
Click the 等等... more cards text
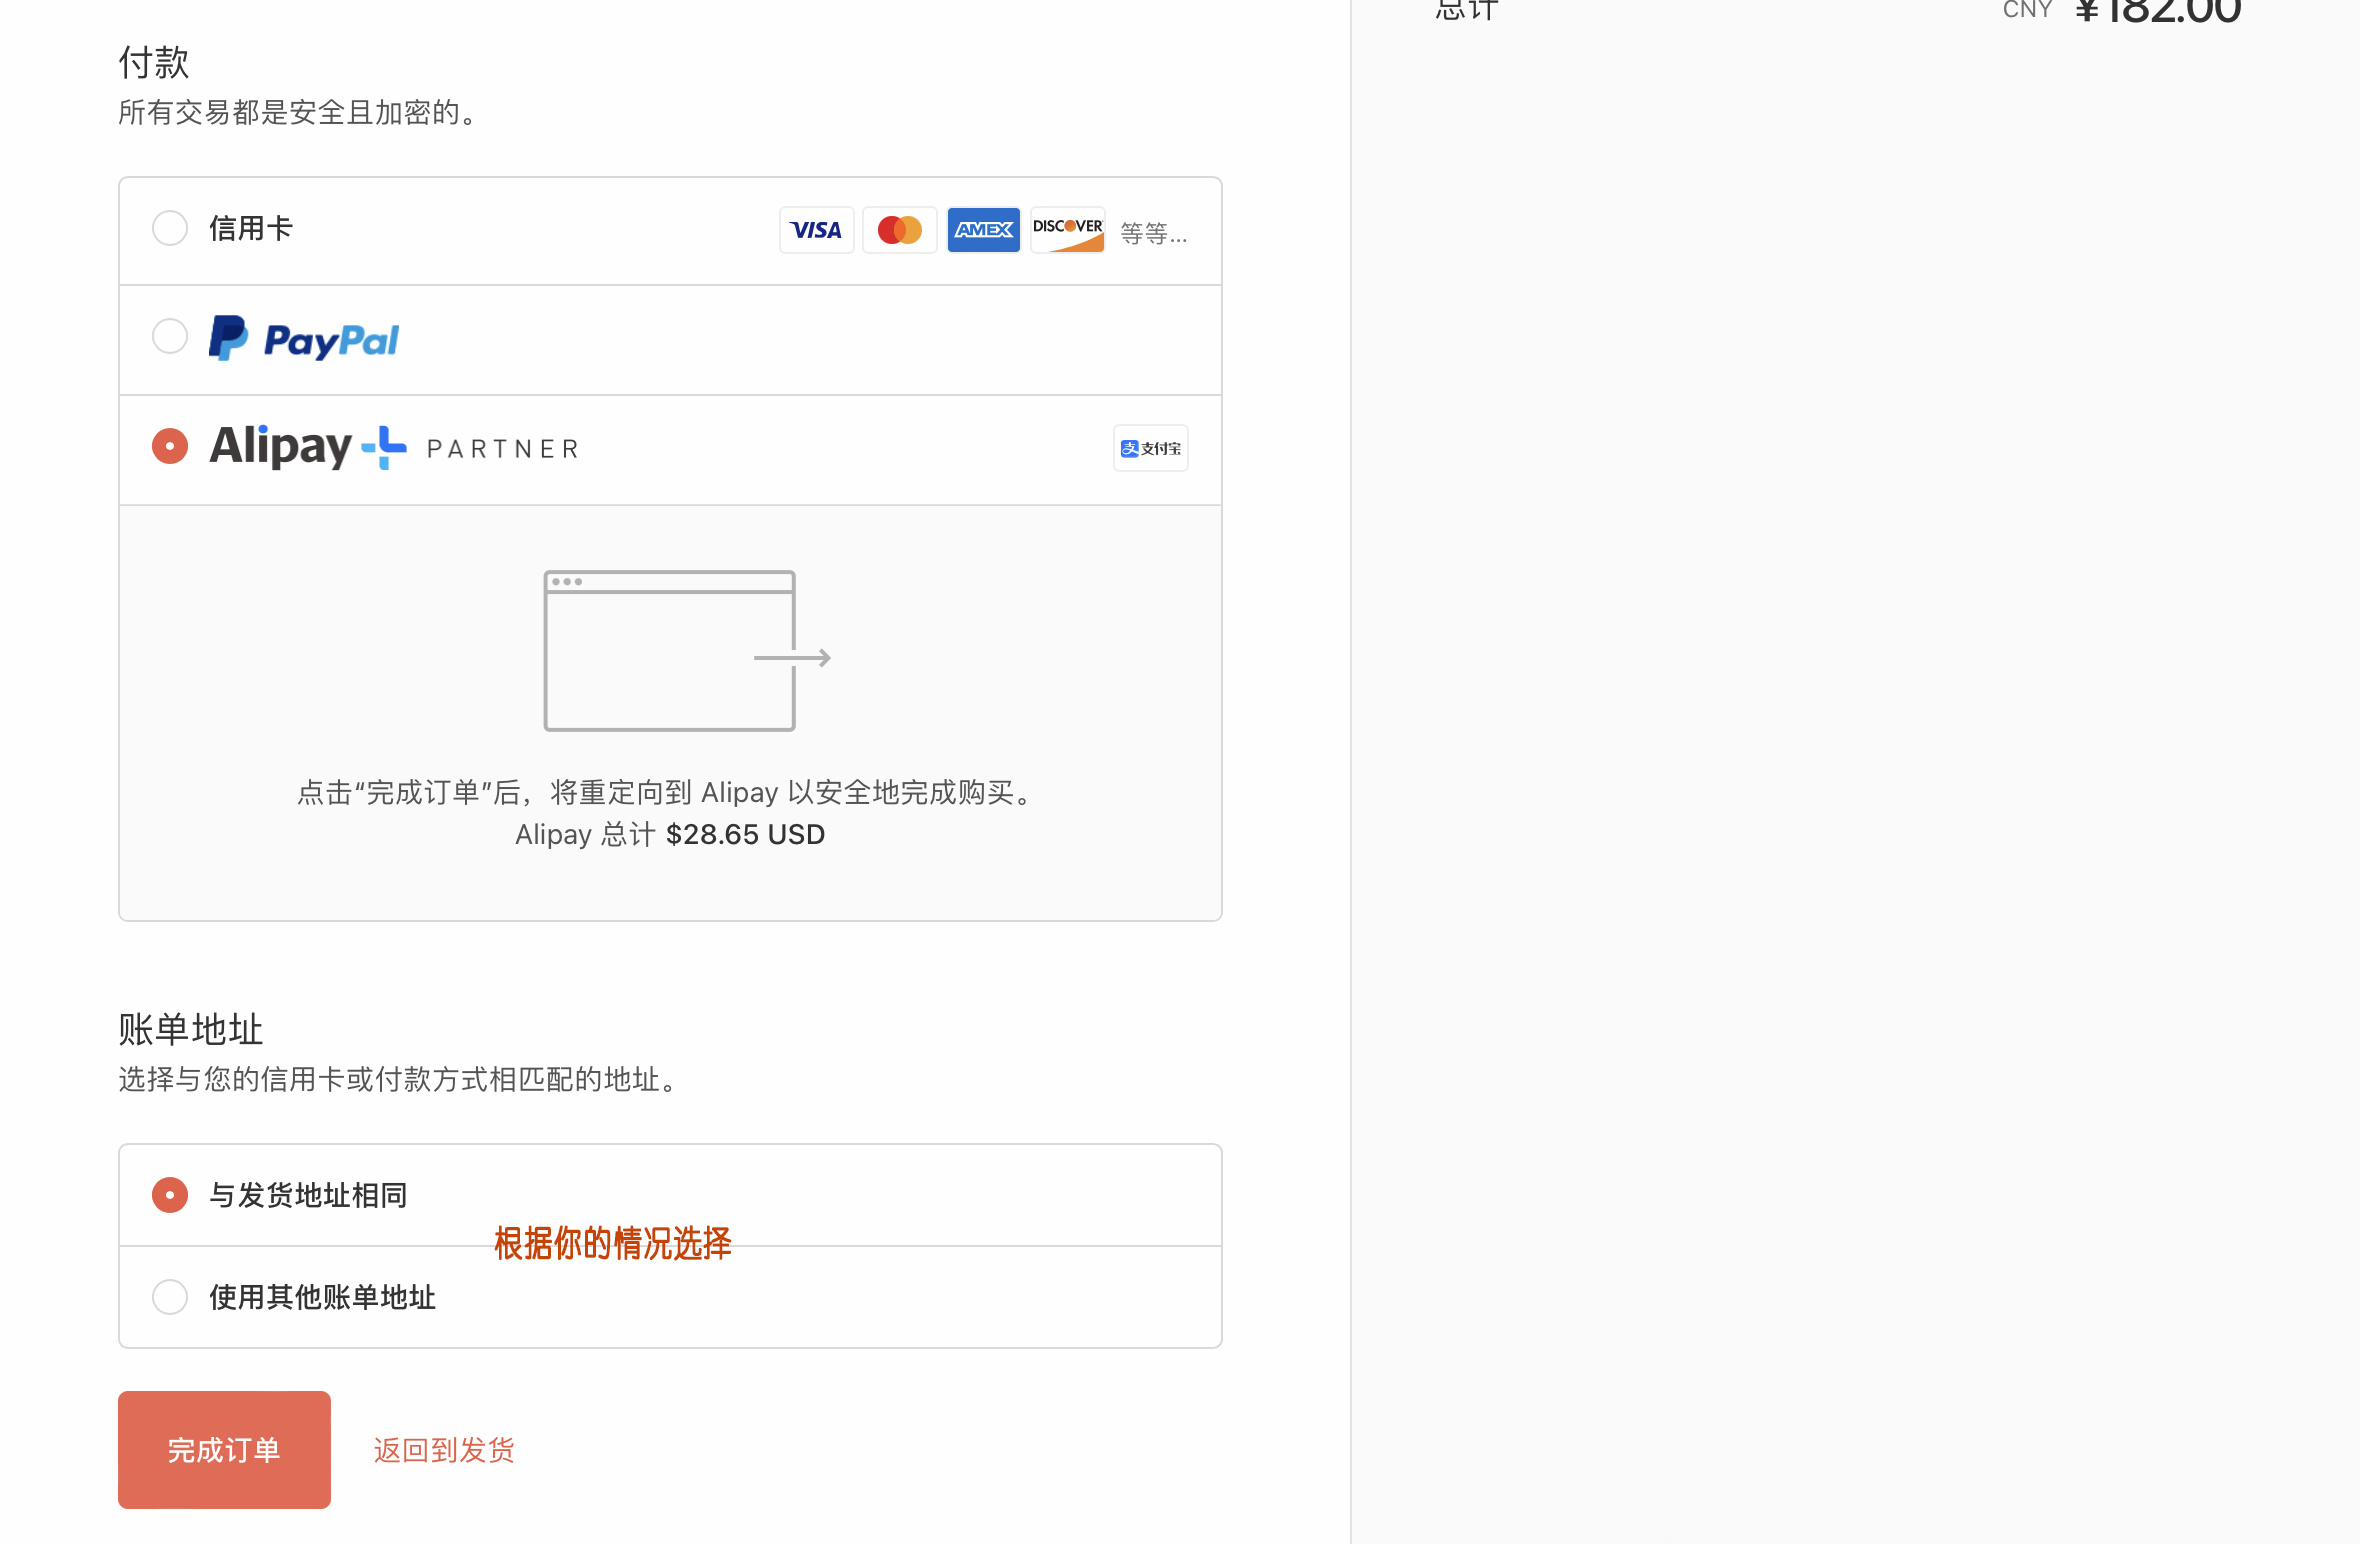pyautogui.click(x=1154, y=233)
